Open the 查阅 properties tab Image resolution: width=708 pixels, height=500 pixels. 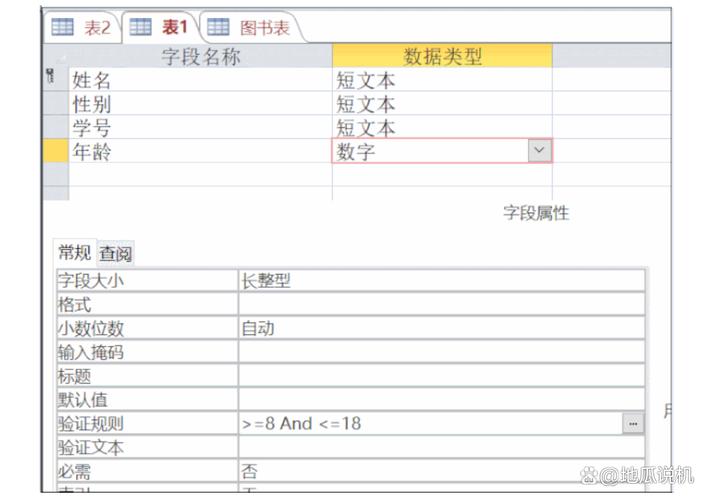116,253
